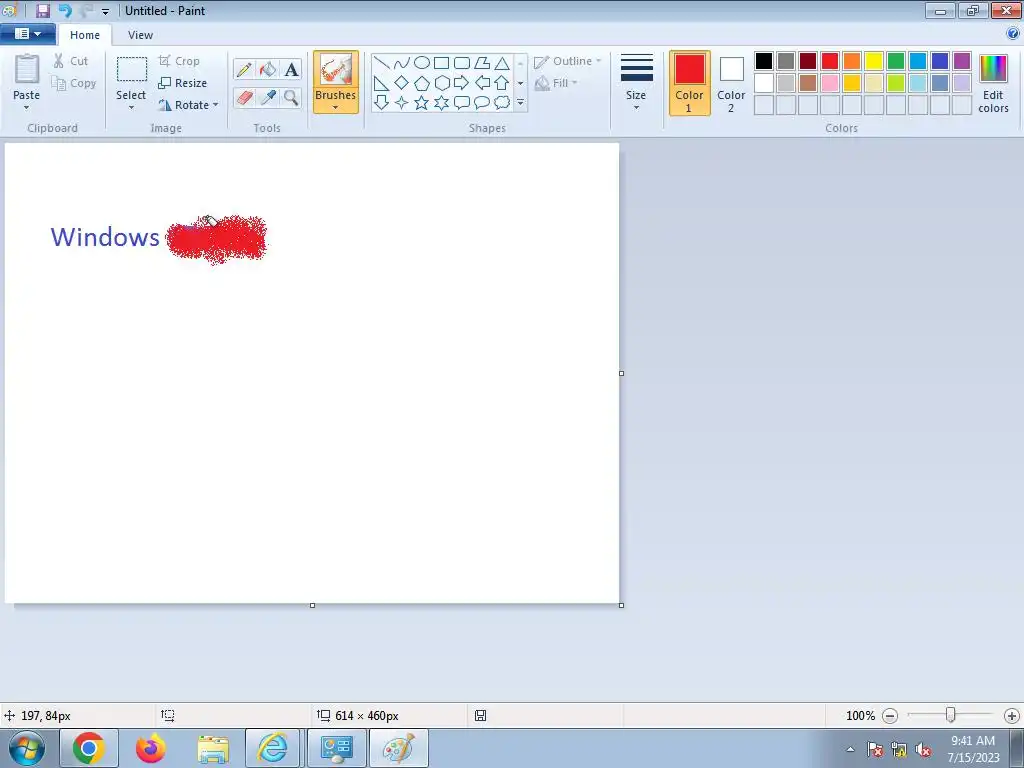
Task: Switch to the View tab
Action: 140,35
